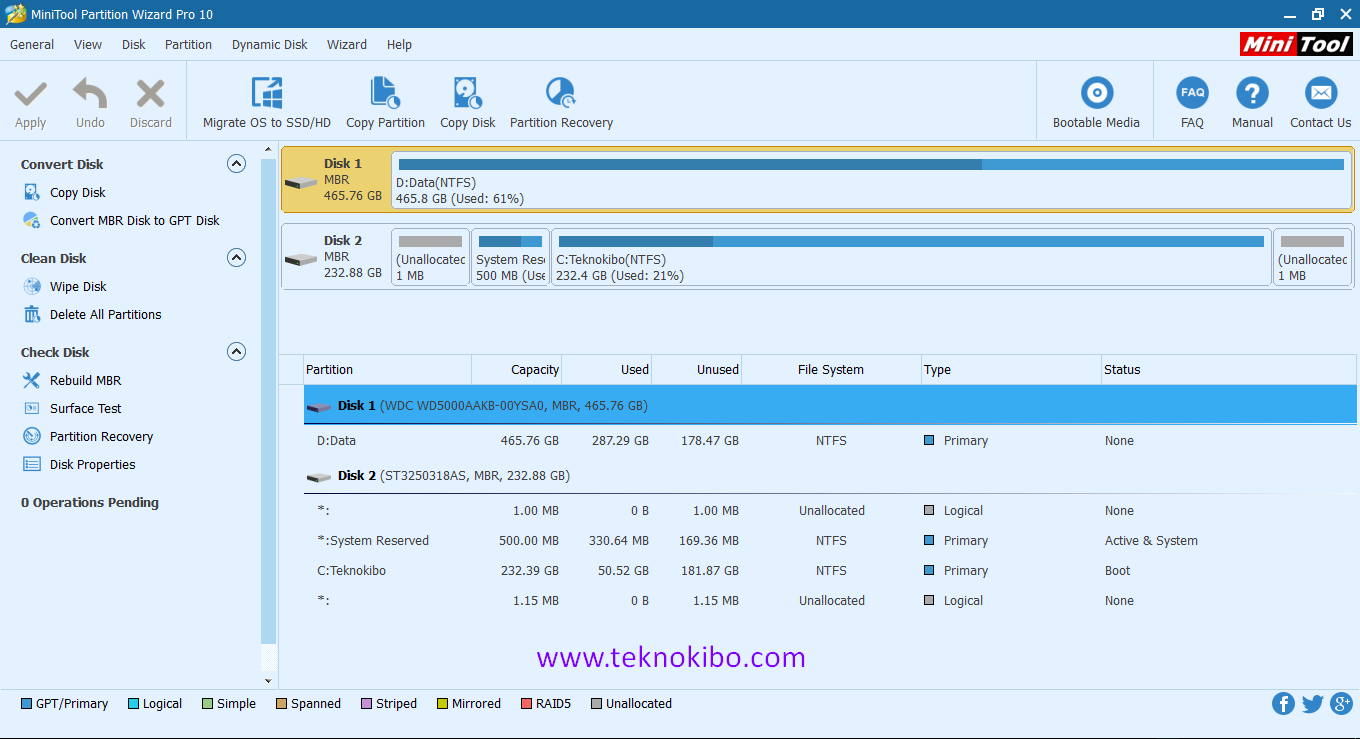Screen dimensions: 1360x739
Task: Click the Twitter icon in the status bar
Action: point(1312,703)
